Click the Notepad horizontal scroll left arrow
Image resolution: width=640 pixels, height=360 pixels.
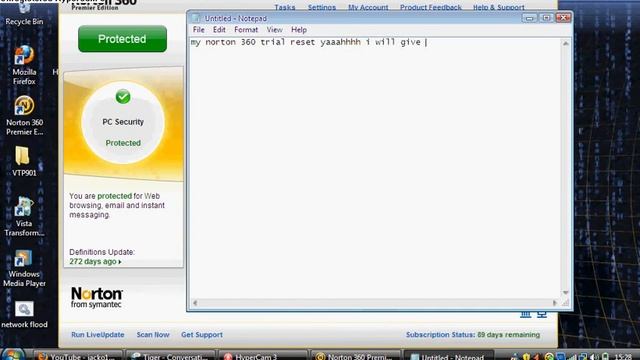(195, 303)
